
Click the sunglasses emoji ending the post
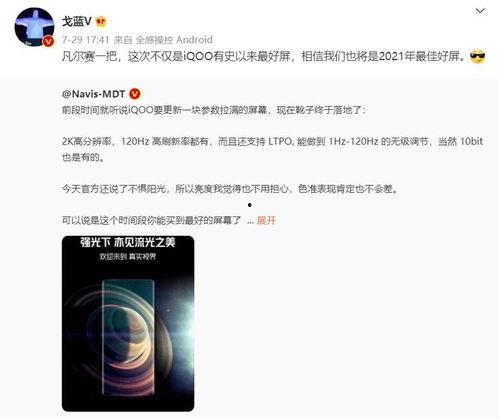coord(477,57)
